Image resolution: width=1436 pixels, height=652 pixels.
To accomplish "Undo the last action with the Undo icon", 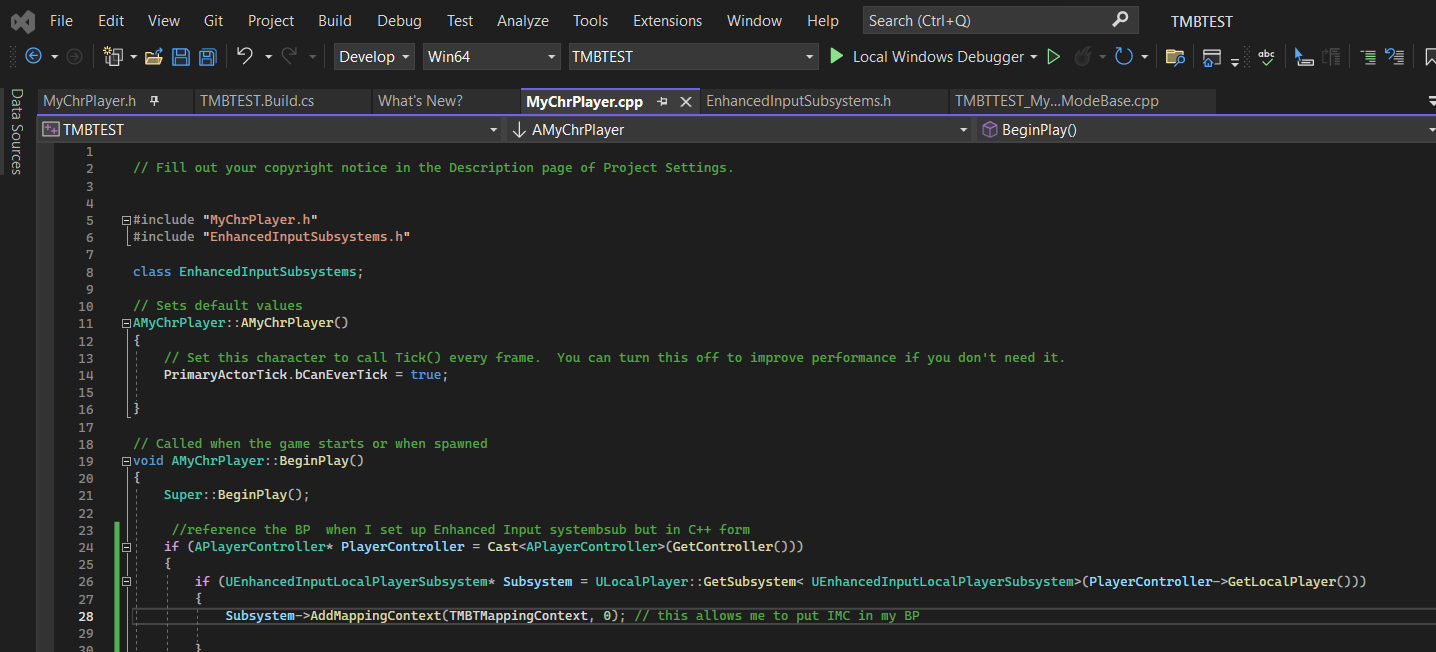I will (245, 57).
